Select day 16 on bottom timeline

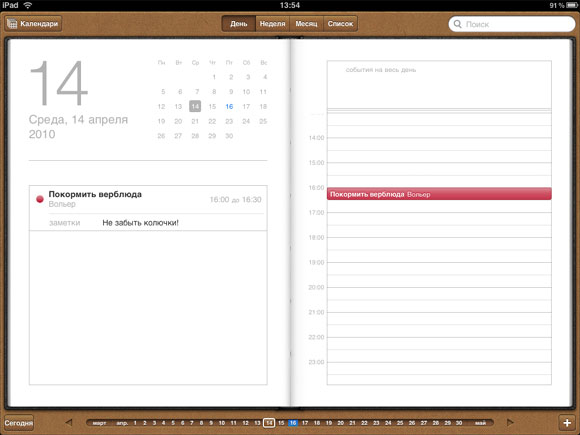pyautogui.click(x=293, y=423)
